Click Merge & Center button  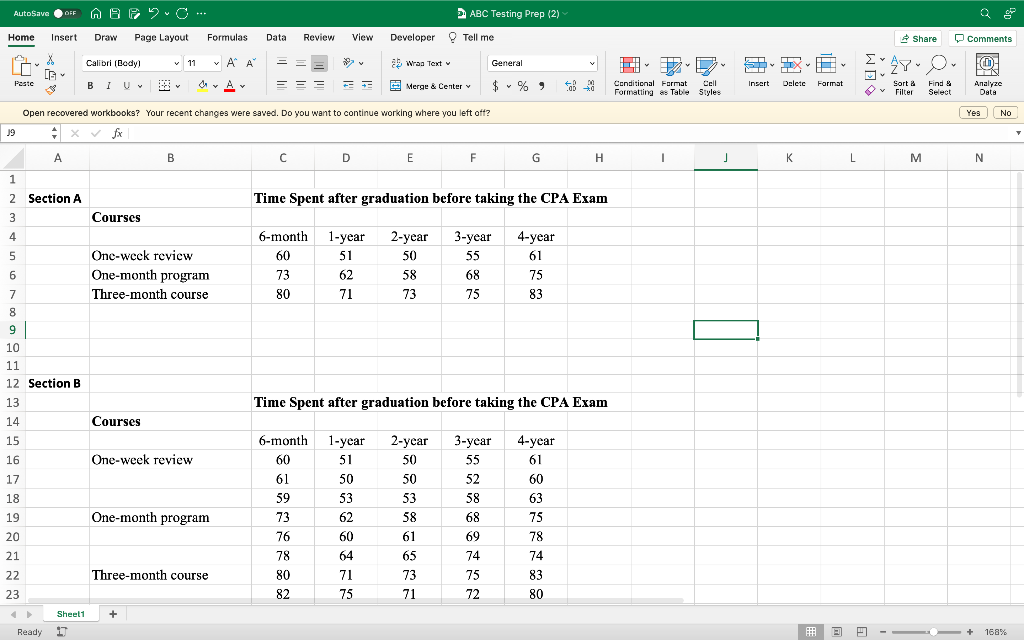426,86
